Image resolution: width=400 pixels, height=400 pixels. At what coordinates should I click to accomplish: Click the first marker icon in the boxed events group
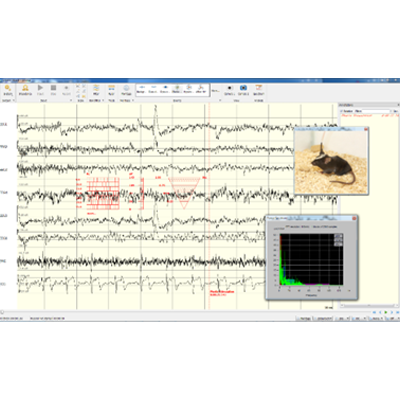pyautogui.click(x=141, y=87)
